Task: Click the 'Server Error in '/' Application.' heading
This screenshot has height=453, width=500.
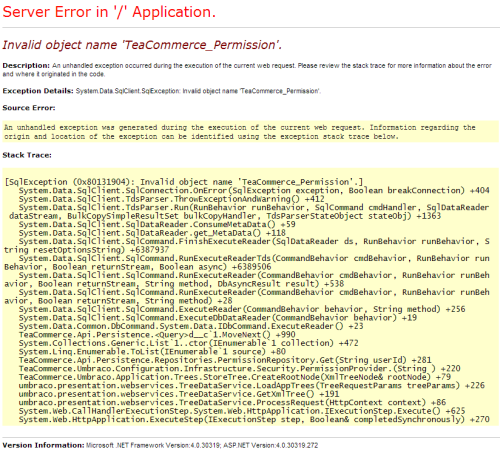Action: 109,12
